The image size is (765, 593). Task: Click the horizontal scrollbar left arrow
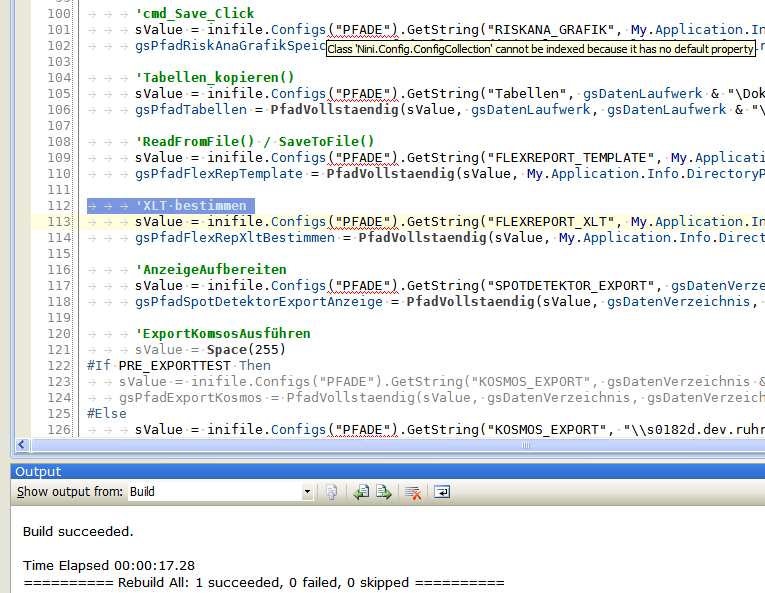21,445
